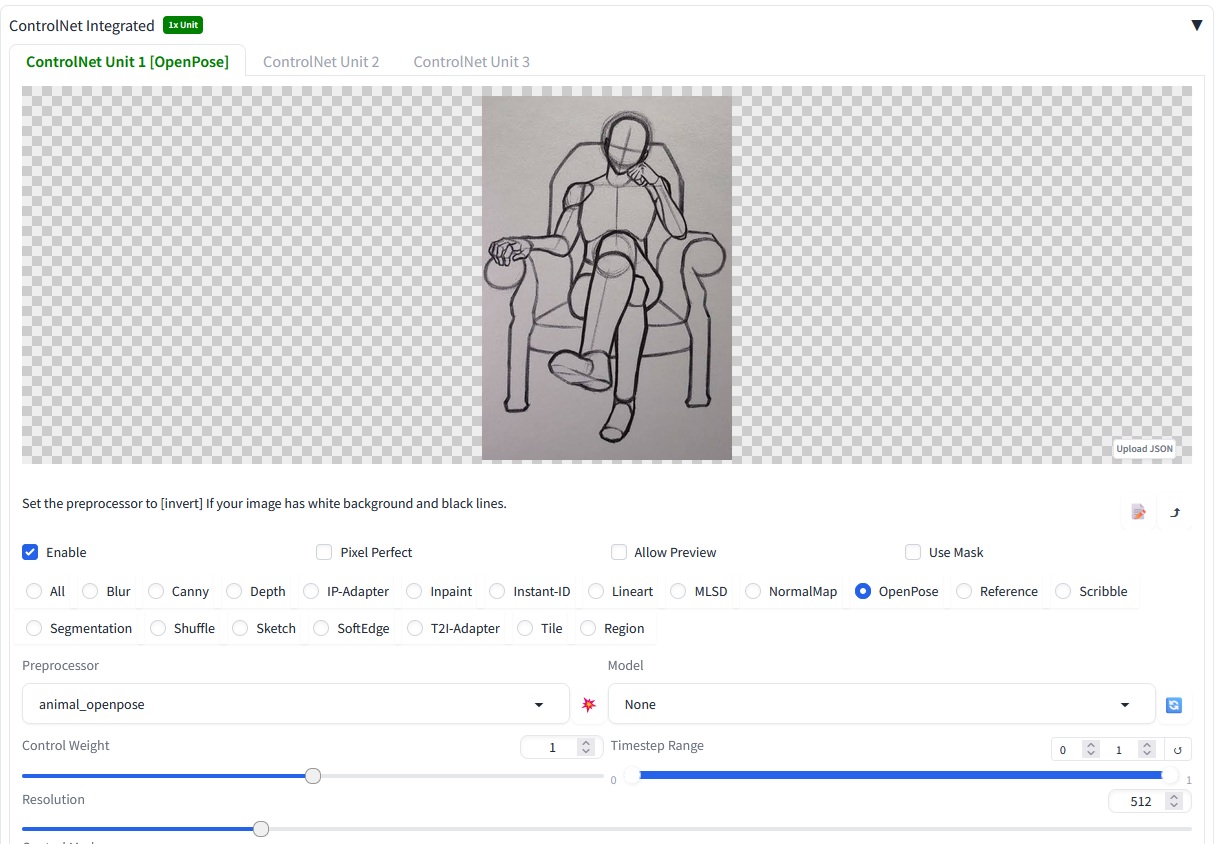Open the Model dropdown showing None
The image size is (1221, 844).
pyautogui.click(x=881, y=704)
